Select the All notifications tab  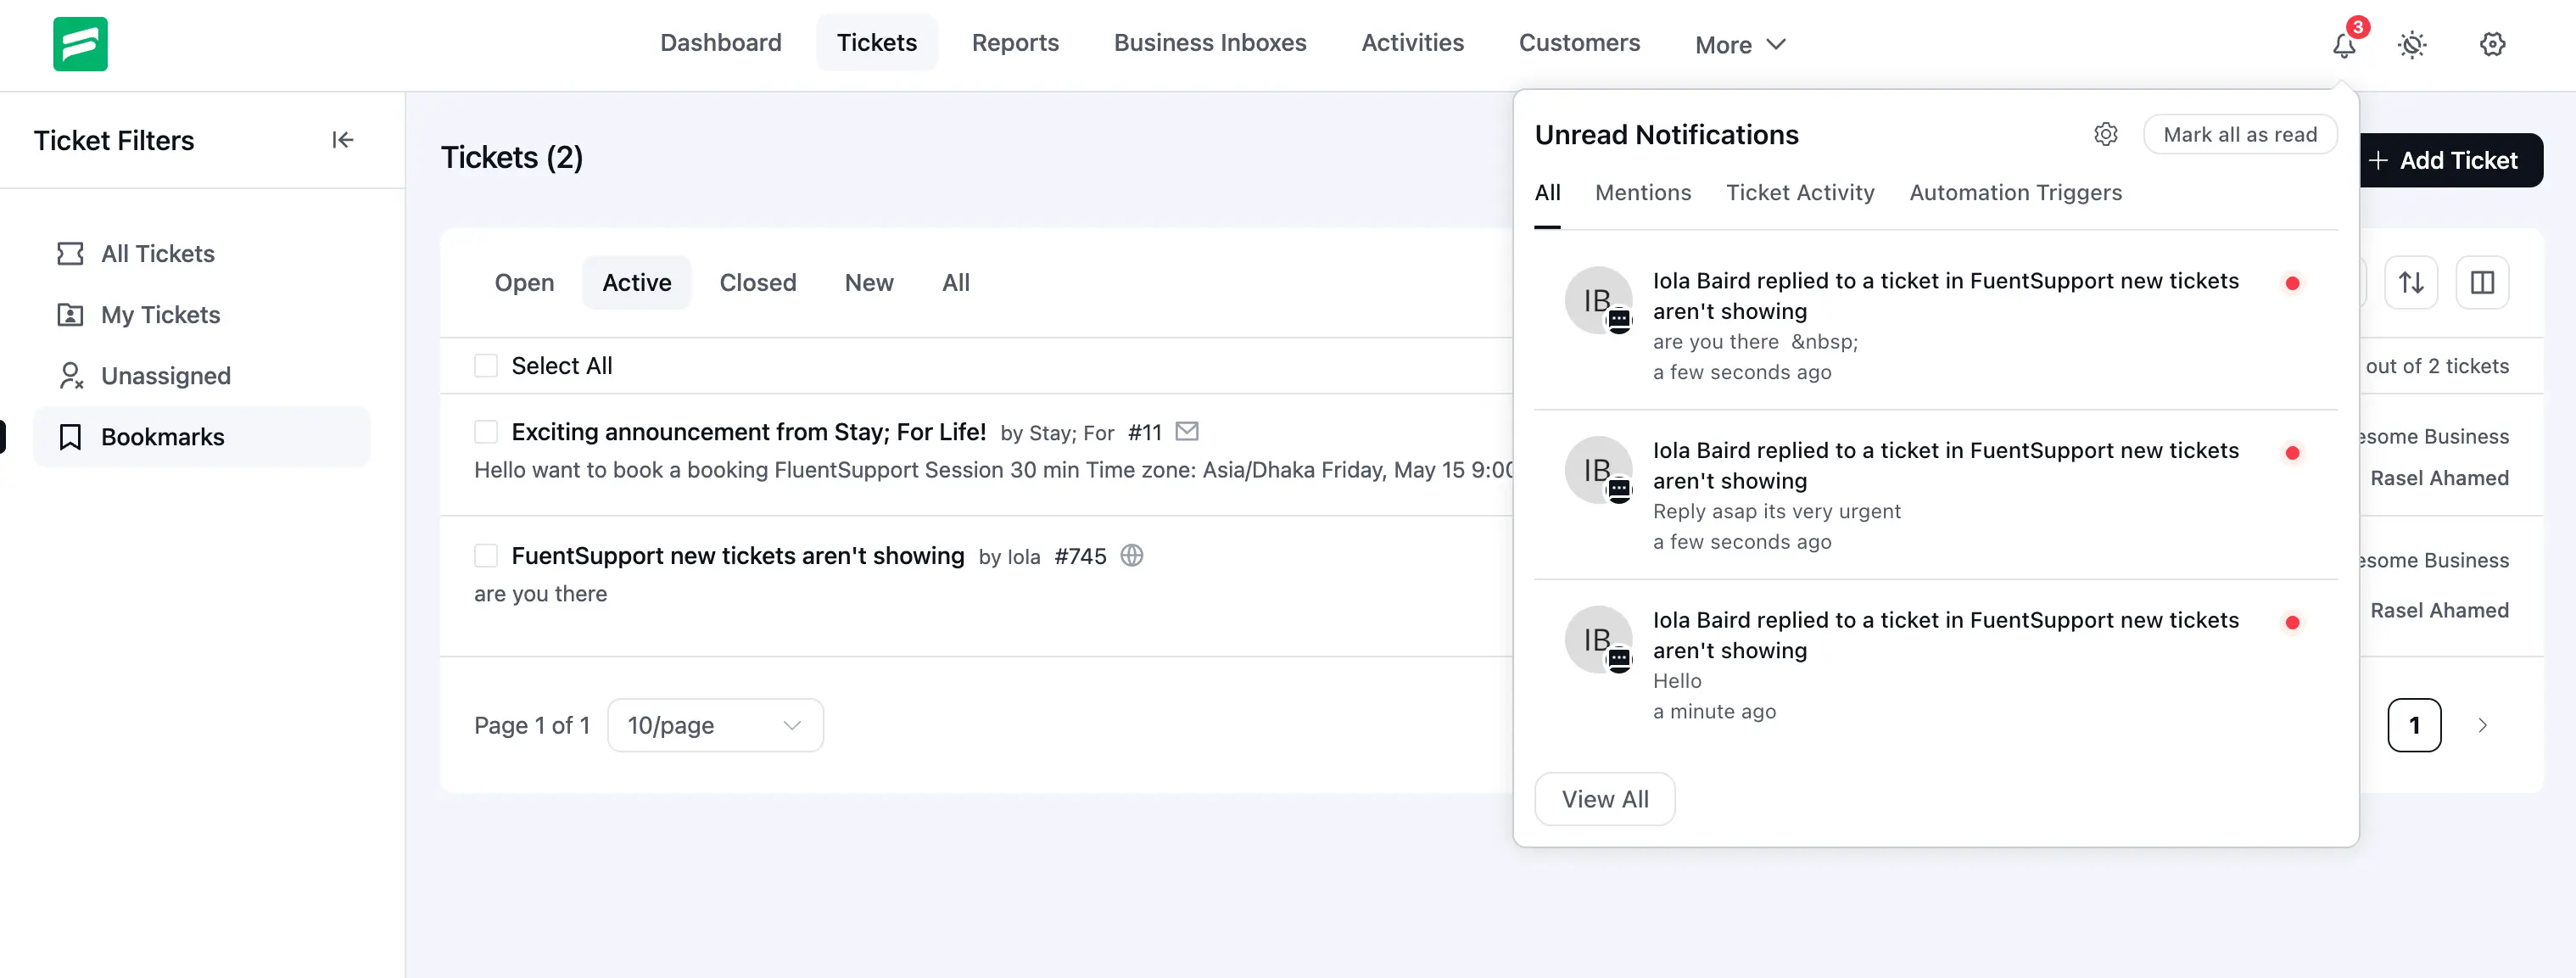pyautogui.click(x=1547, y=193)
